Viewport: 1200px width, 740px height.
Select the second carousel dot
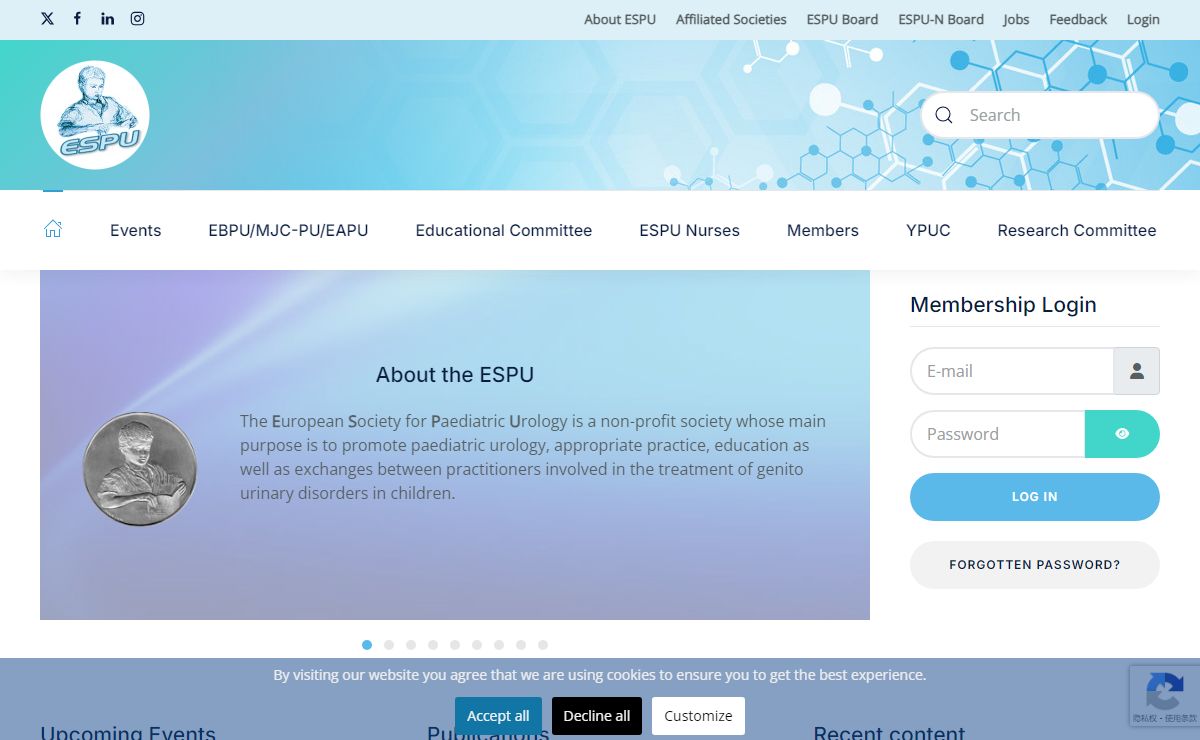click(389, 645)
